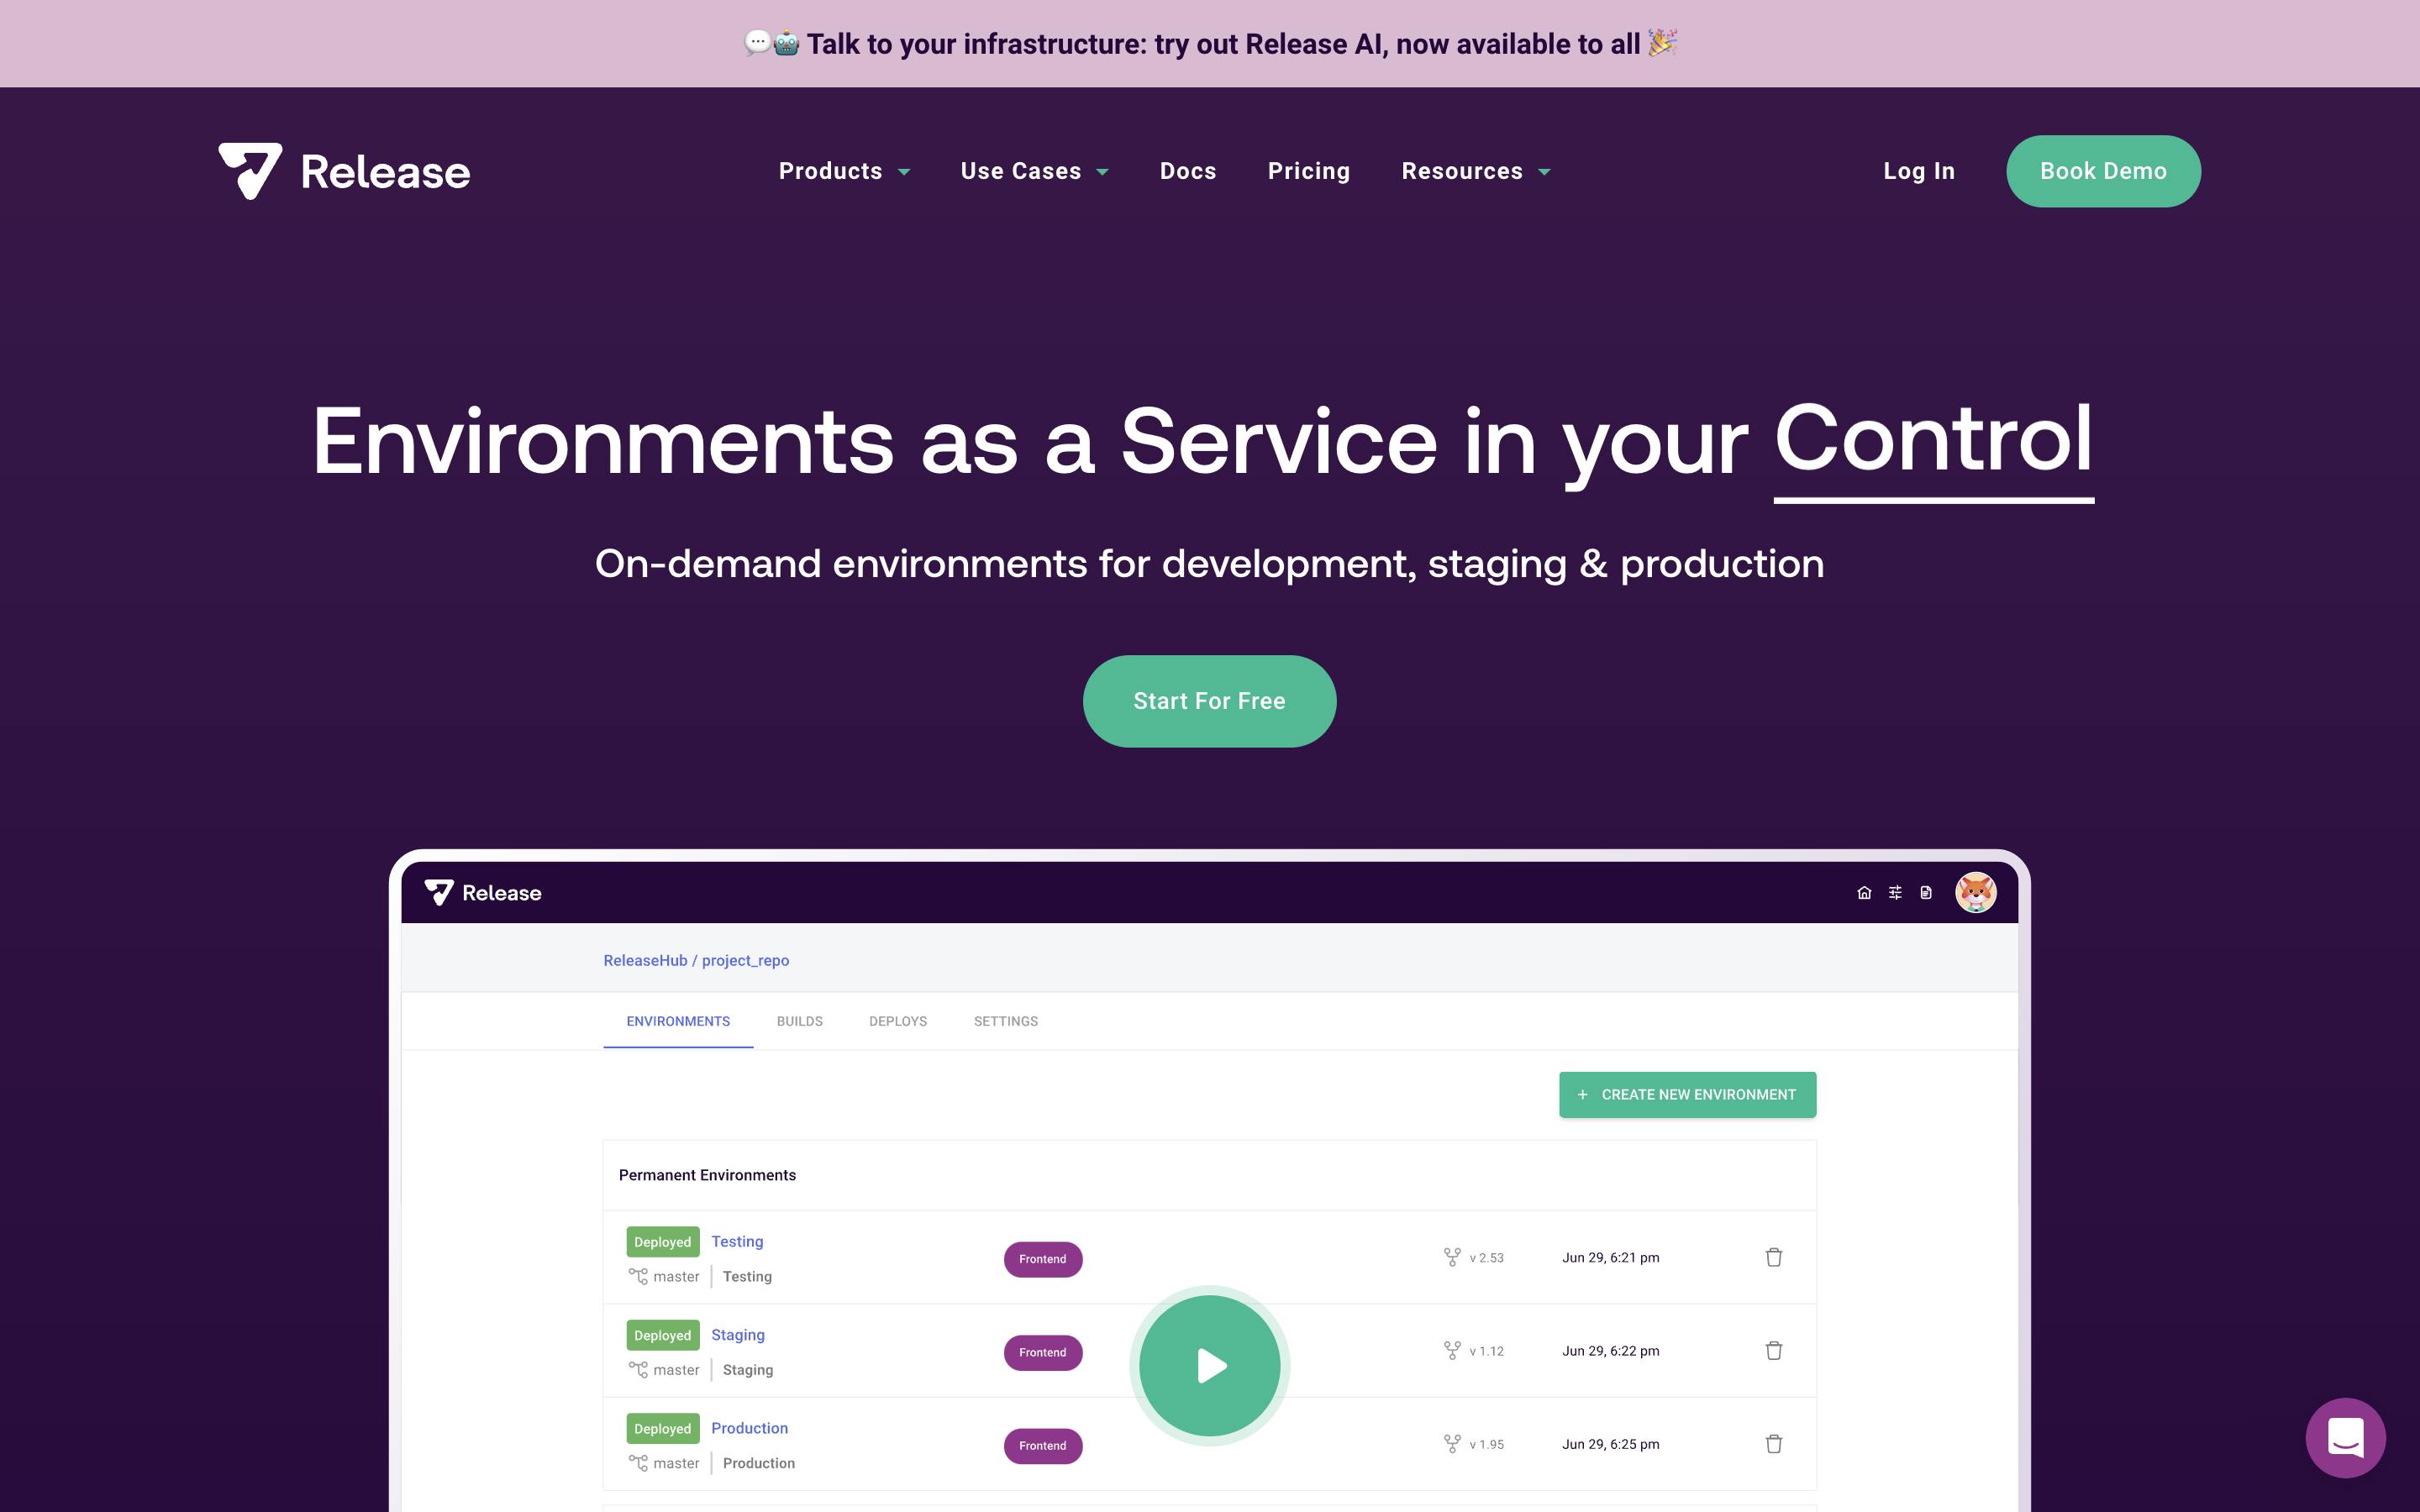Open the Testing environment link

pos(737,1241)
